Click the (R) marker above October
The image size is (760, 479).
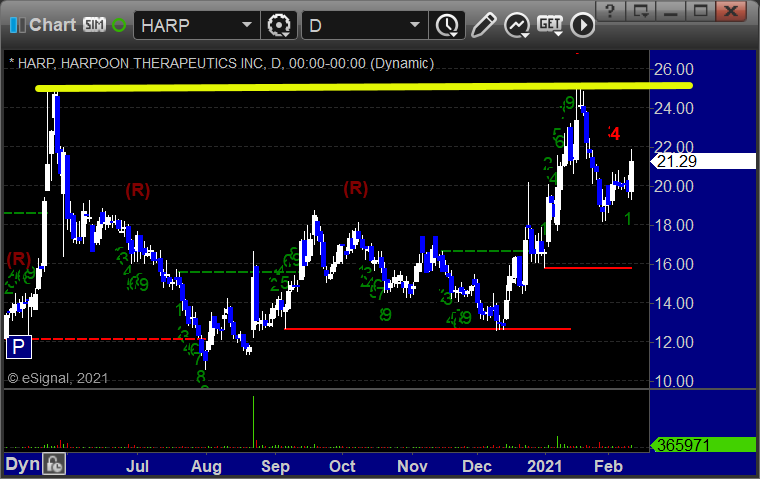click(356, 188)
